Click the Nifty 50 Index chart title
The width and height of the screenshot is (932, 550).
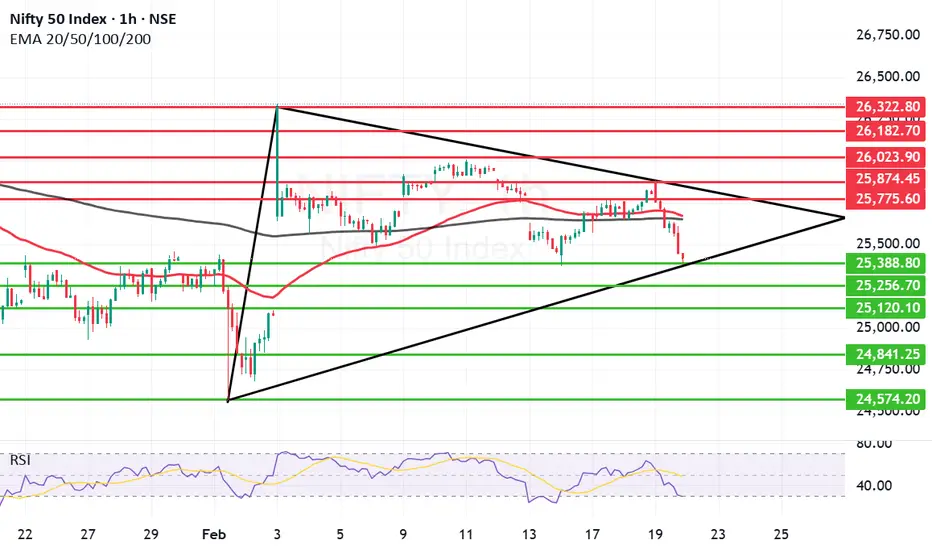click(x=93, y=19)
